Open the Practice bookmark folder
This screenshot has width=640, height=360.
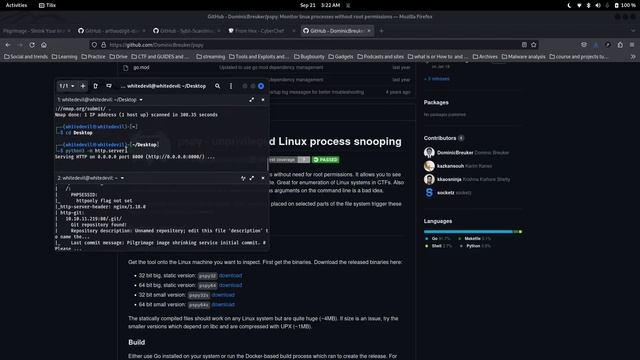click(x=93, y=57)
